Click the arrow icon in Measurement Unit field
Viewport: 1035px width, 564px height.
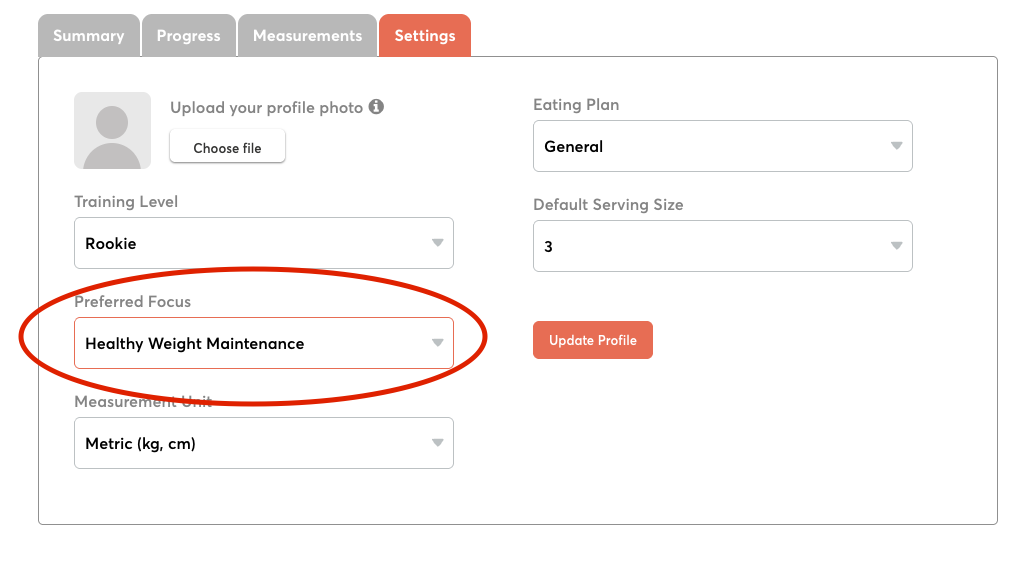coord(437,443)
